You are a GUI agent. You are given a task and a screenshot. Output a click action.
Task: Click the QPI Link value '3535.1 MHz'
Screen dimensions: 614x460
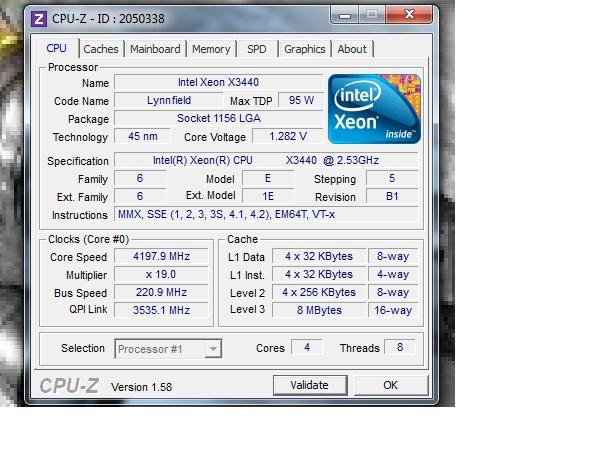(x=161, y=310)
